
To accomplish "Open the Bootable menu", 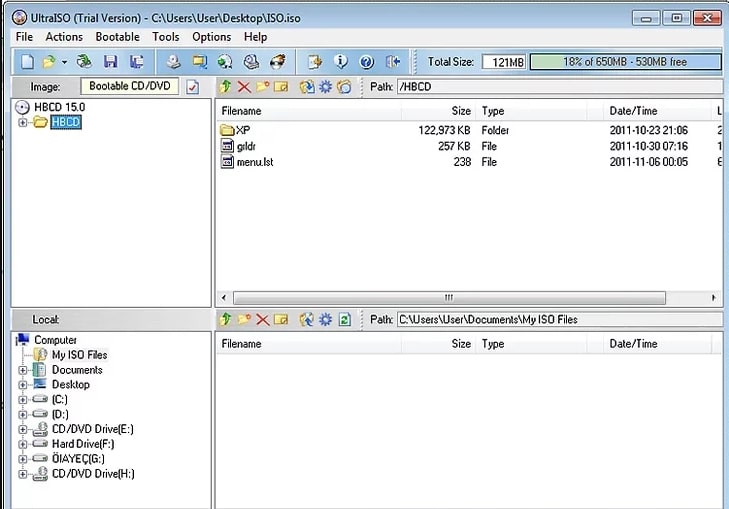I will pos(118,37).
